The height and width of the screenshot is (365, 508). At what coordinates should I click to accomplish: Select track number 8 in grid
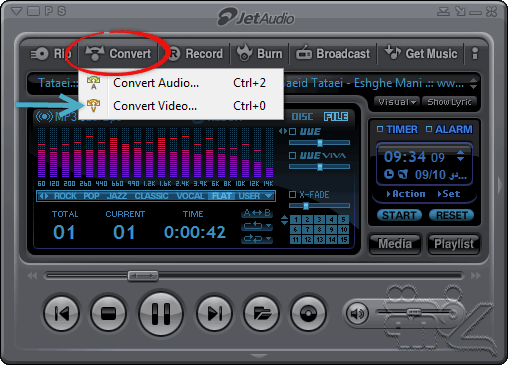pos(319,229)
